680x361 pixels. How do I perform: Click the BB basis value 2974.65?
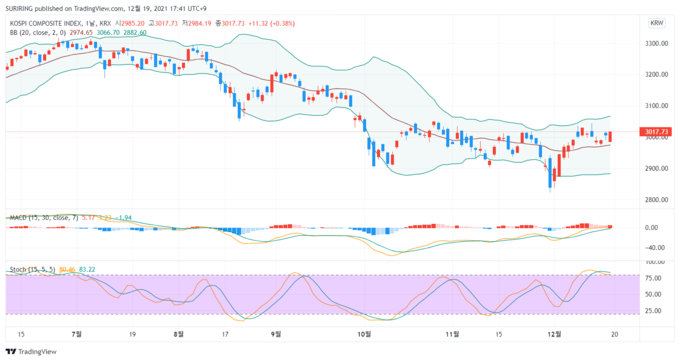82,33
